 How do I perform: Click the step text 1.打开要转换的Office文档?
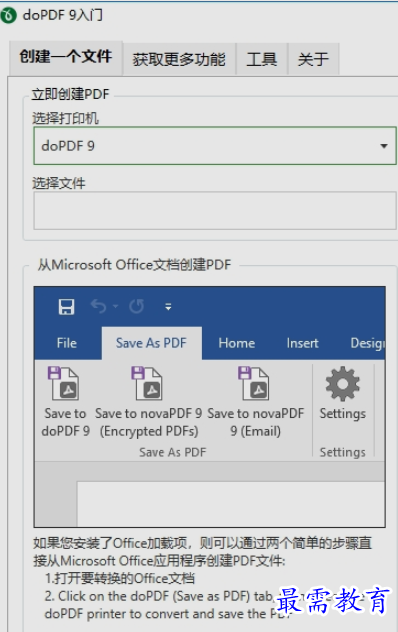pos(120,578)
